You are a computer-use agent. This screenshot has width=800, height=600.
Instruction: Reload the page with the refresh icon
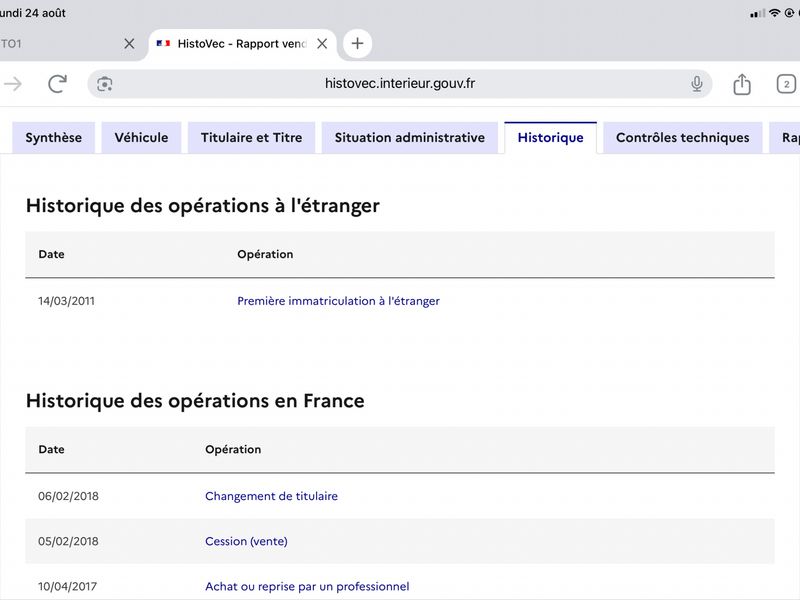(x=57, y=84)
